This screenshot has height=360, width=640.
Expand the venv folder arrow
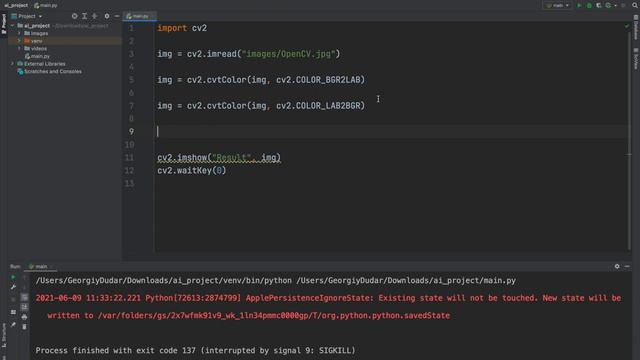[x=19, y=41]
